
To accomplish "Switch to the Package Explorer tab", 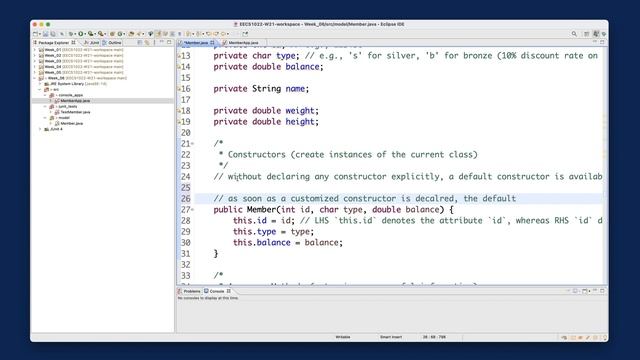I will [53, 42].
